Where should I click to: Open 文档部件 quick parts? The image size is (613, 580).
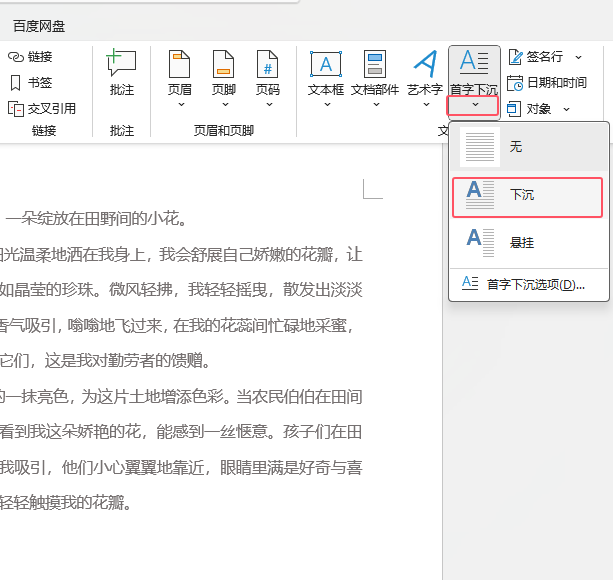pyautogui.click(x=375, y=73)
